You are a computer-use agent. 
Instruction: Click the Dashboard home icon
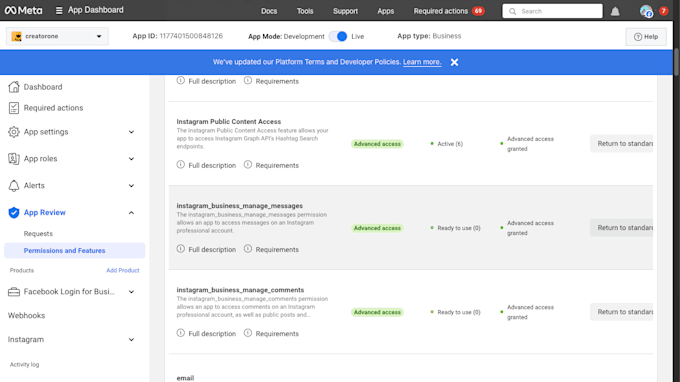coord(14,87)
